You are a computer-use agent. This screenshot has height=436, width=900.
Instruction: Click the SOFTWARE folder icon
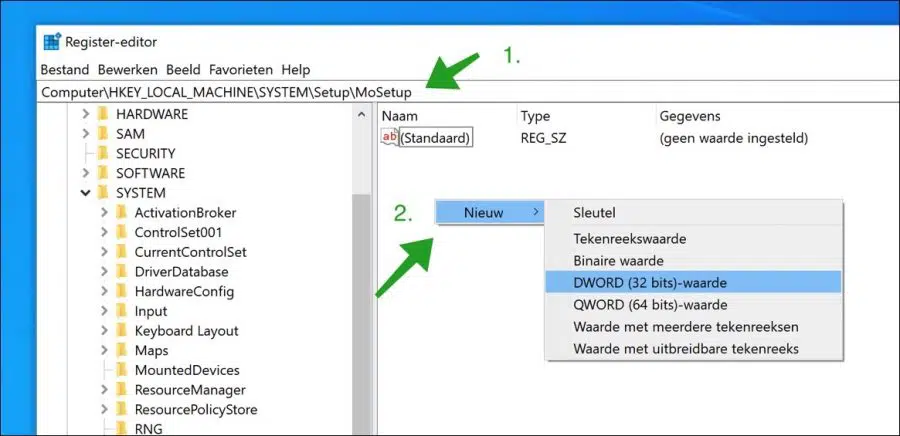[103, 173]
